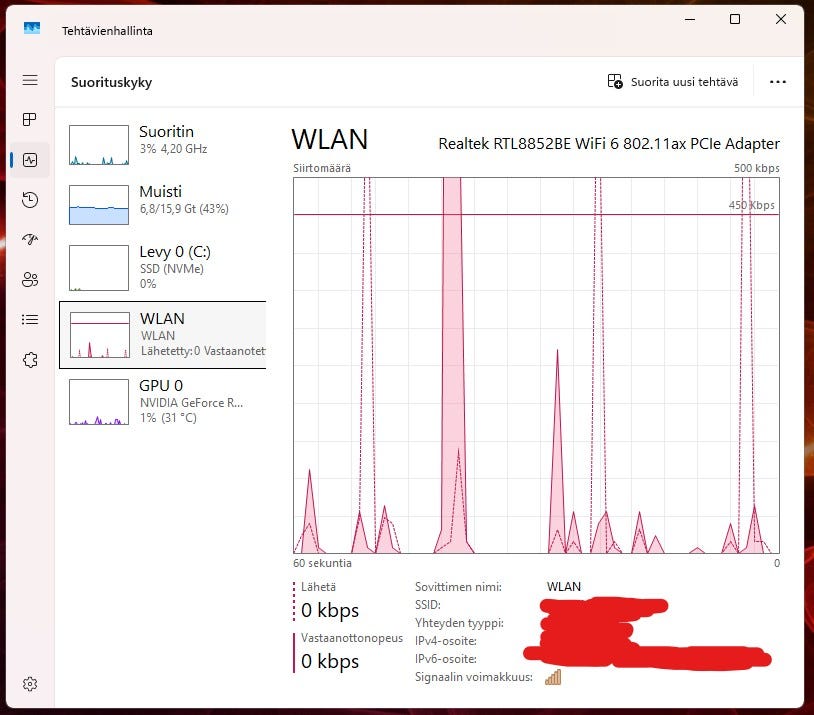814x715 pixels.
Task: Click the Realtek RTL8852BE adapter name
Action: click(609, 144)
